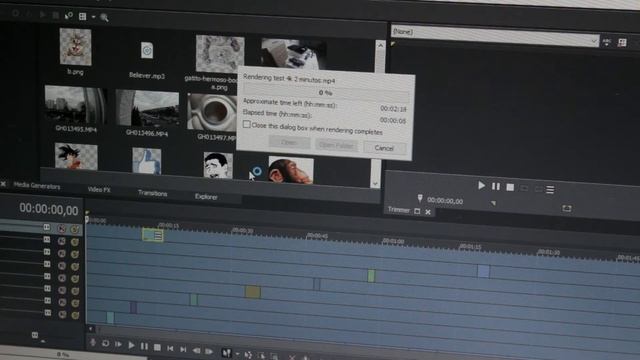The image size is (640, 360).
Task: Stop playback in the Trimmer window
Action: coord(510,187)
